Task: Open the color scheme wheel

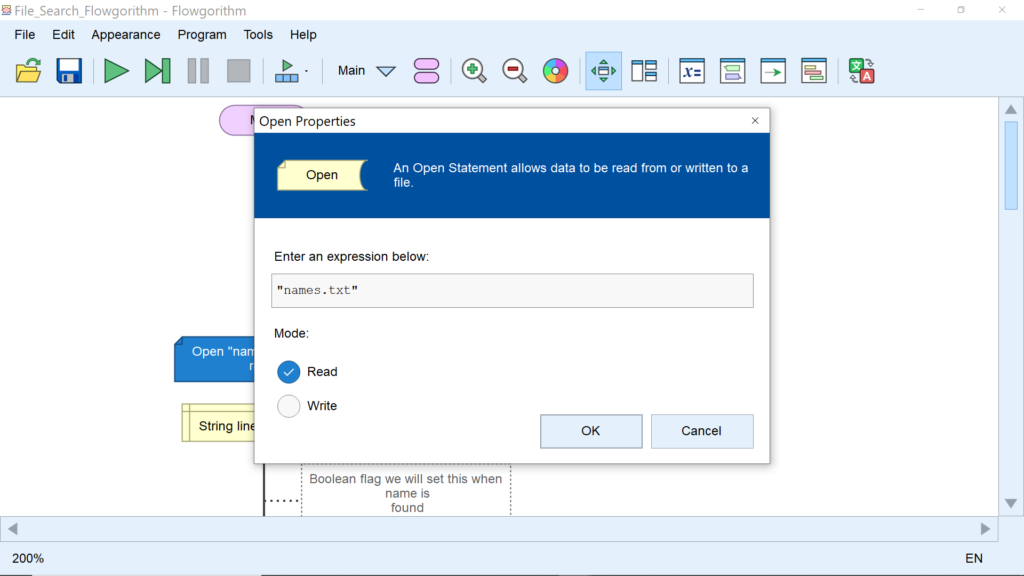Action: pyautogui.click(x=555, y=71)
